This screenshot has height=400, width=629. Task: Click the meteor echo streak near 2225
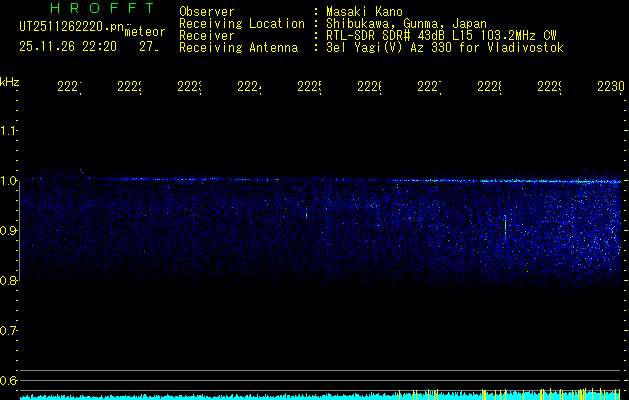[306, 212]
